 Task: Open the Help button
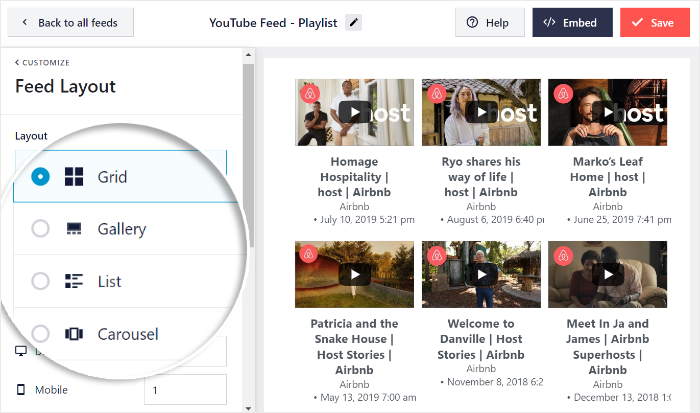(x=489, y=22)
